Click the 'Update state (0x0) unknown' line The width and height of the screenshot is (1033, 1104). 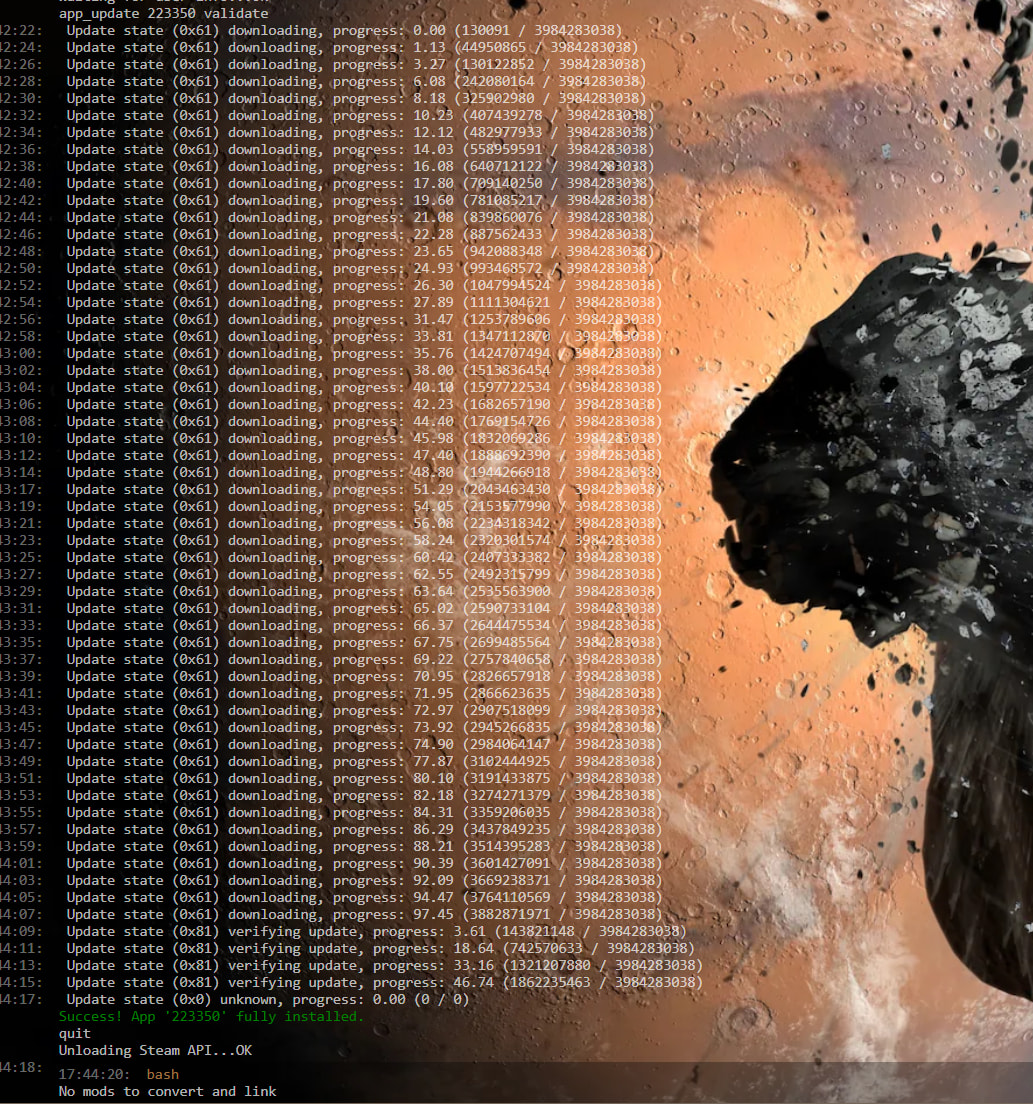[x=267, y=999]
